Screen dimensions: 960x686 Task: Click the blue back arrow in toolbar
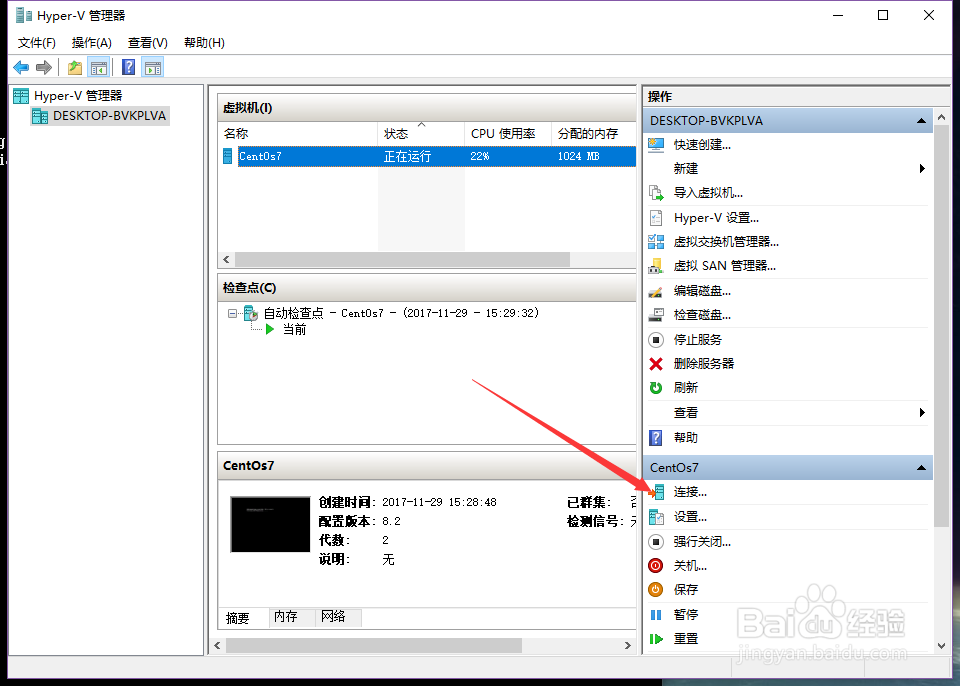coord(20,66)
